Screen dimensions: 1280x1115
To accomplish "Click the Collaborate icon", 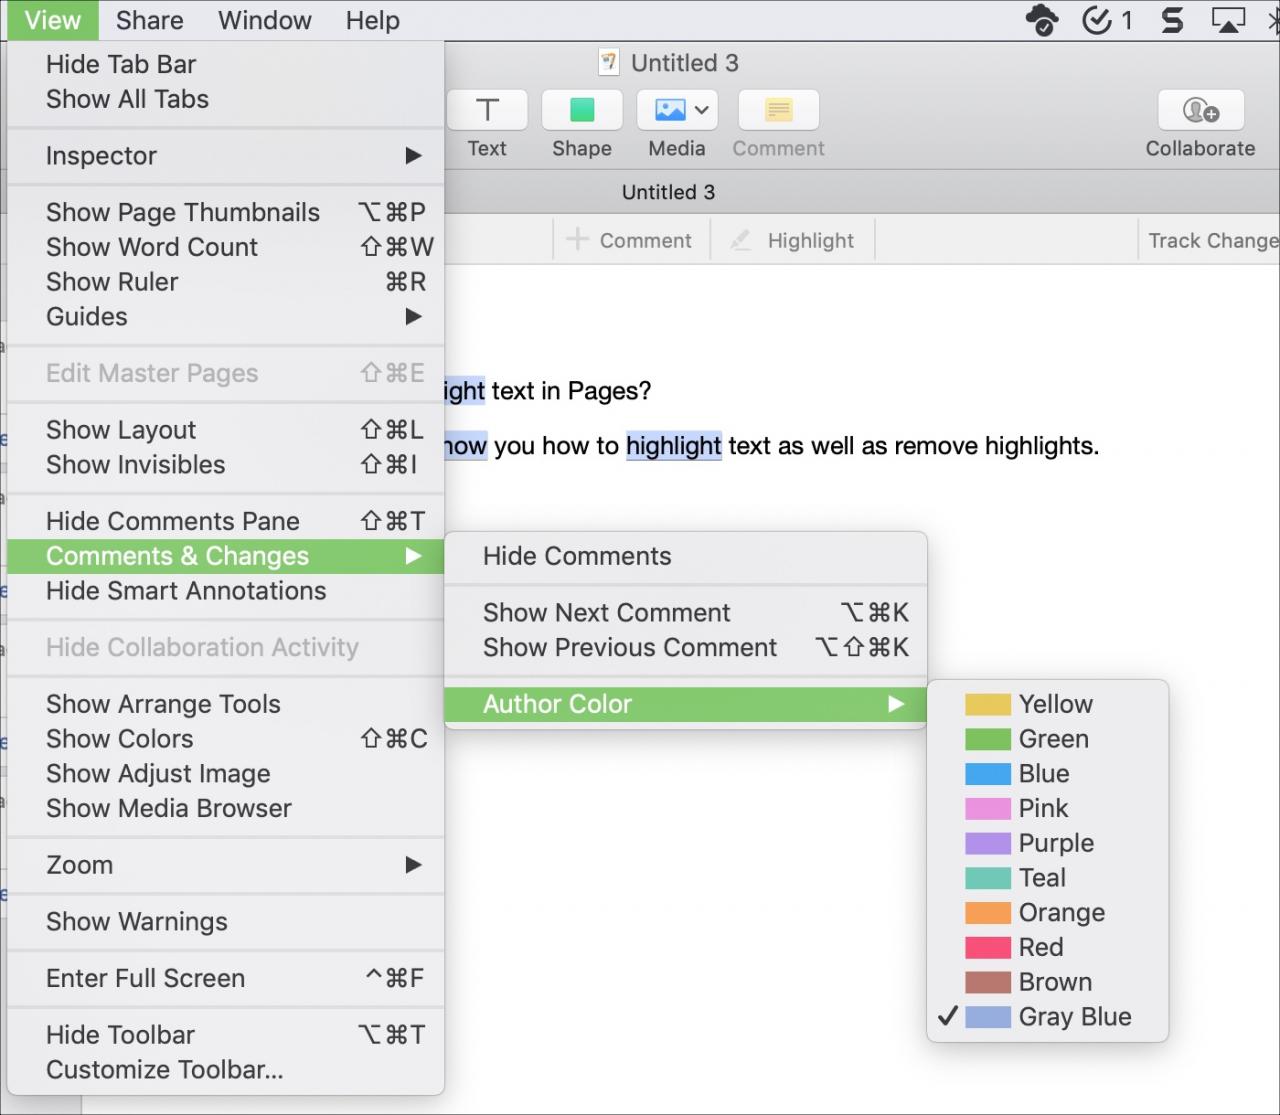I will click(x=1200, y=110).
